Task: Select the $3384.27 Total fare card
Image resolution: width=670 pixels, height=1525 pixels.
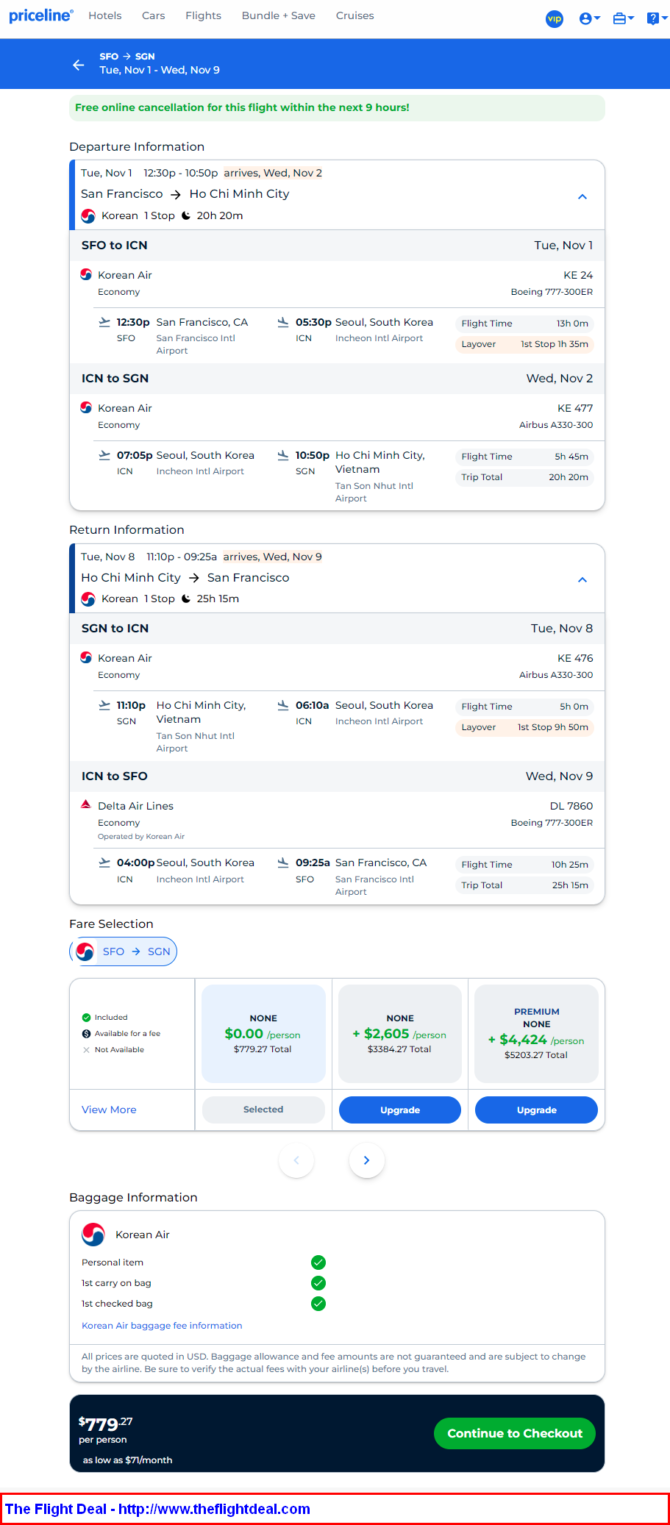Action: [x=400, y=1034]
